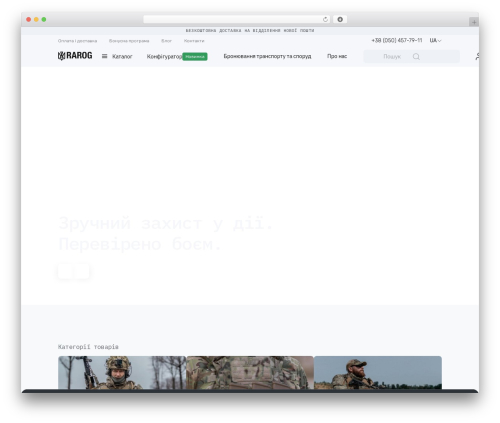
Task: Call the phone number +38 (050) 457-79-11
Action: point(397,40)
